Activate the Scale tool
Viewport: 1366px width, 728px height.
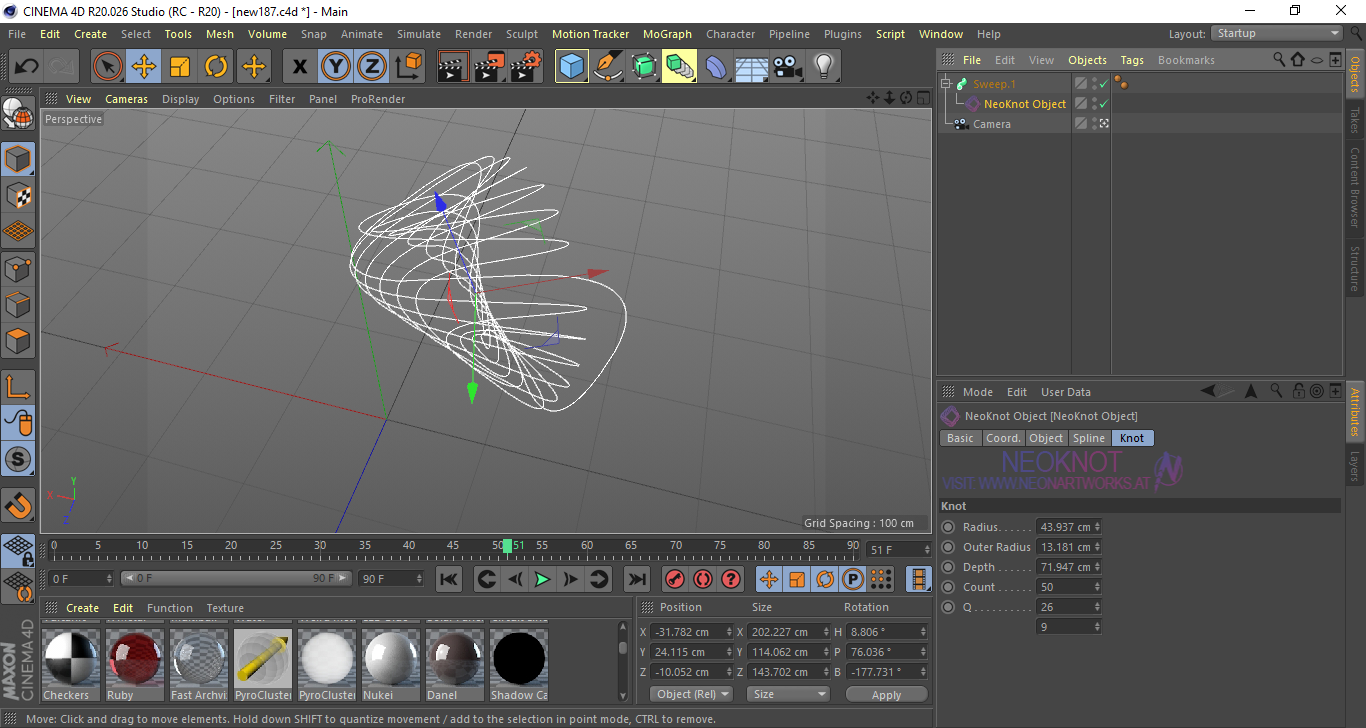coord(180,67)
